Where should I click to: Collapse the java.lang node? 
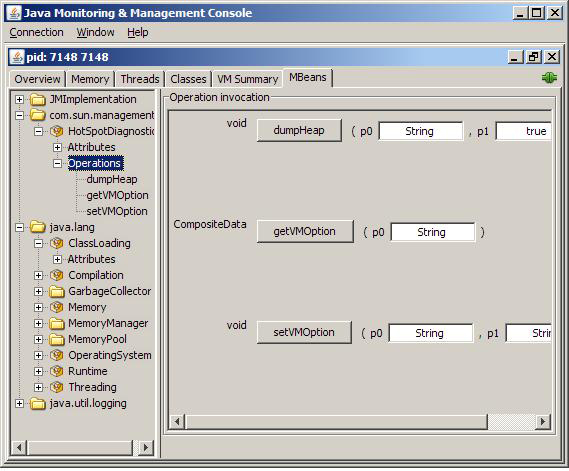pyautogui.click(x=20, y=228)
